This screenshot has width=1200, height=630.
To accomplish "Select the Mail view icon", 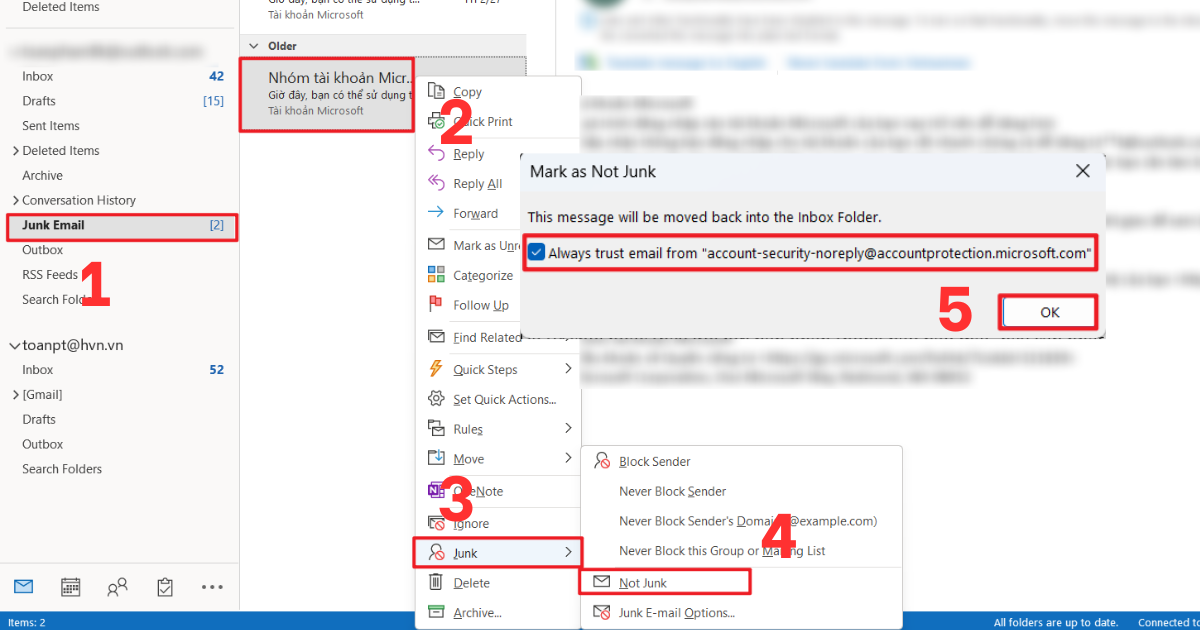I will tap(23, 587).
